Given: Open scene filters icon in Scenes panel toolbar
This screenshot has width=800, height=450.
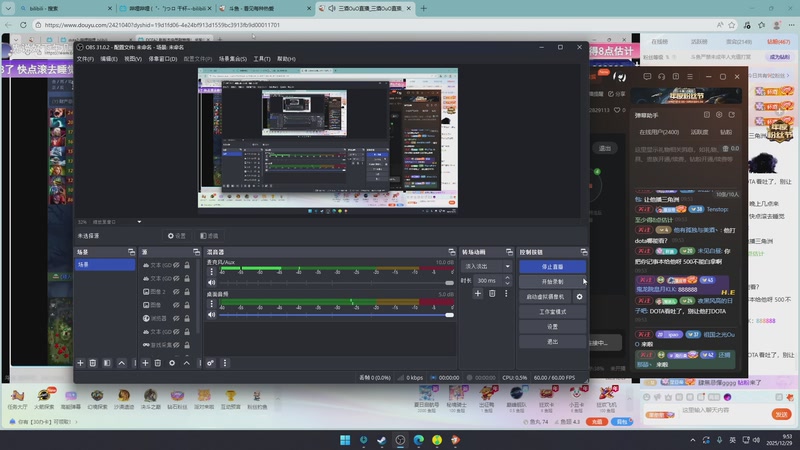Looking at the screenshot, I should point(107,363).
